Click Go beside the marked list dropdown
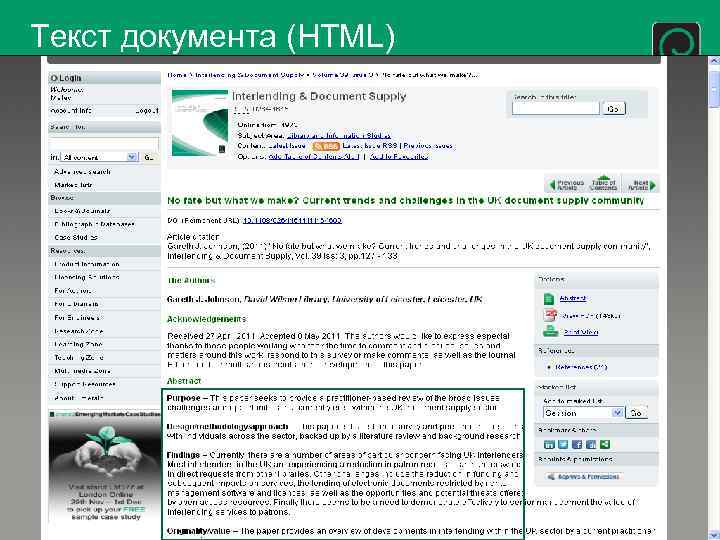 tap(636, 413)
